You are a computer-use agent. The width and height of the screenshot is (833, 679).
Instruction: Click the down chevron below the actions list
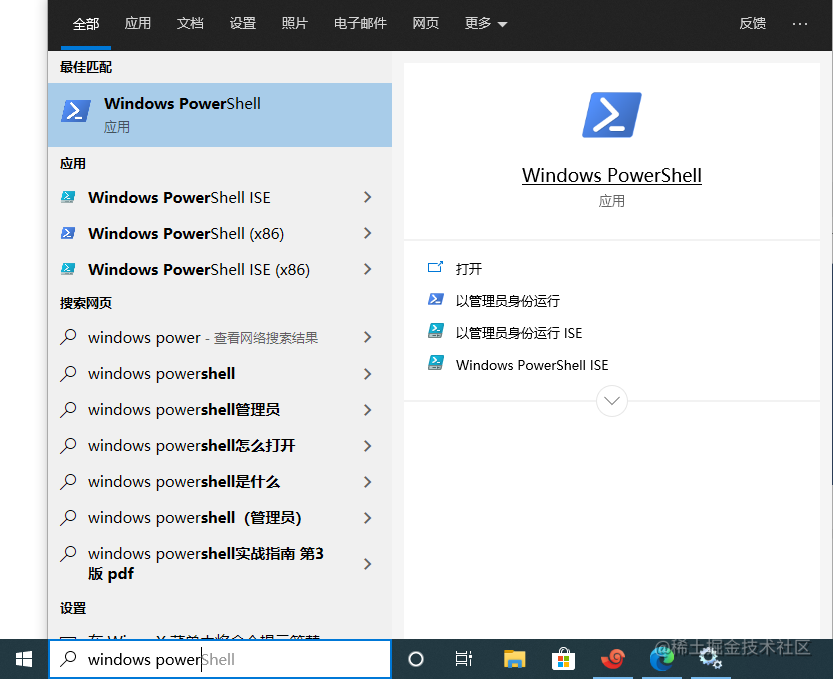[611, 400]
